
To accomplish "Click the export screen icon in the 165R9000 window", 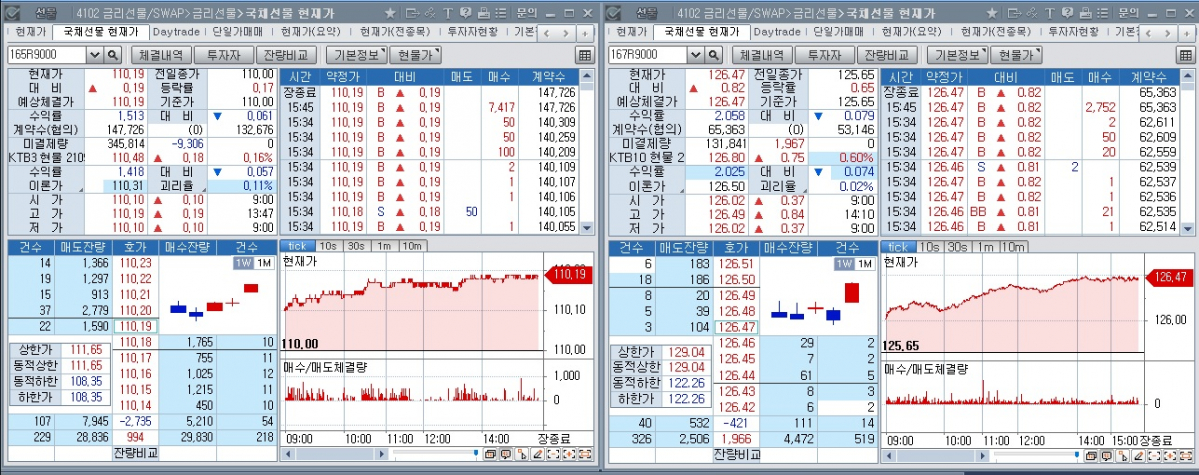I will (413, 13).
